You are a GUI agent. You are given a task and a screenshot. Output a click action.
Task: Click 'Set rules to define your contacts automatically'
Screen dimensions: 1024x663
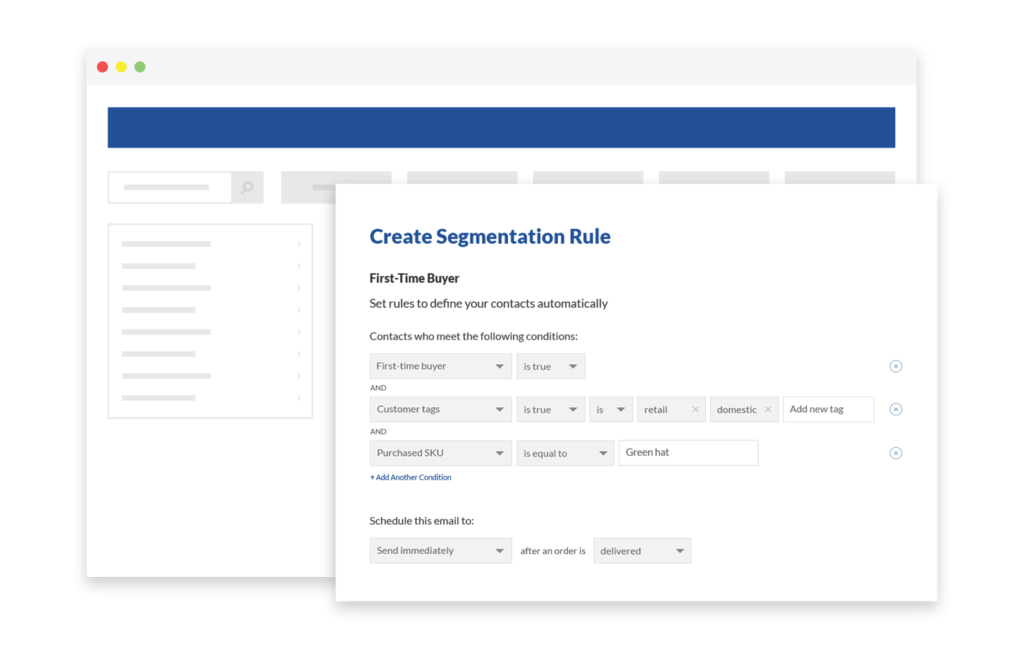[488, 304]
